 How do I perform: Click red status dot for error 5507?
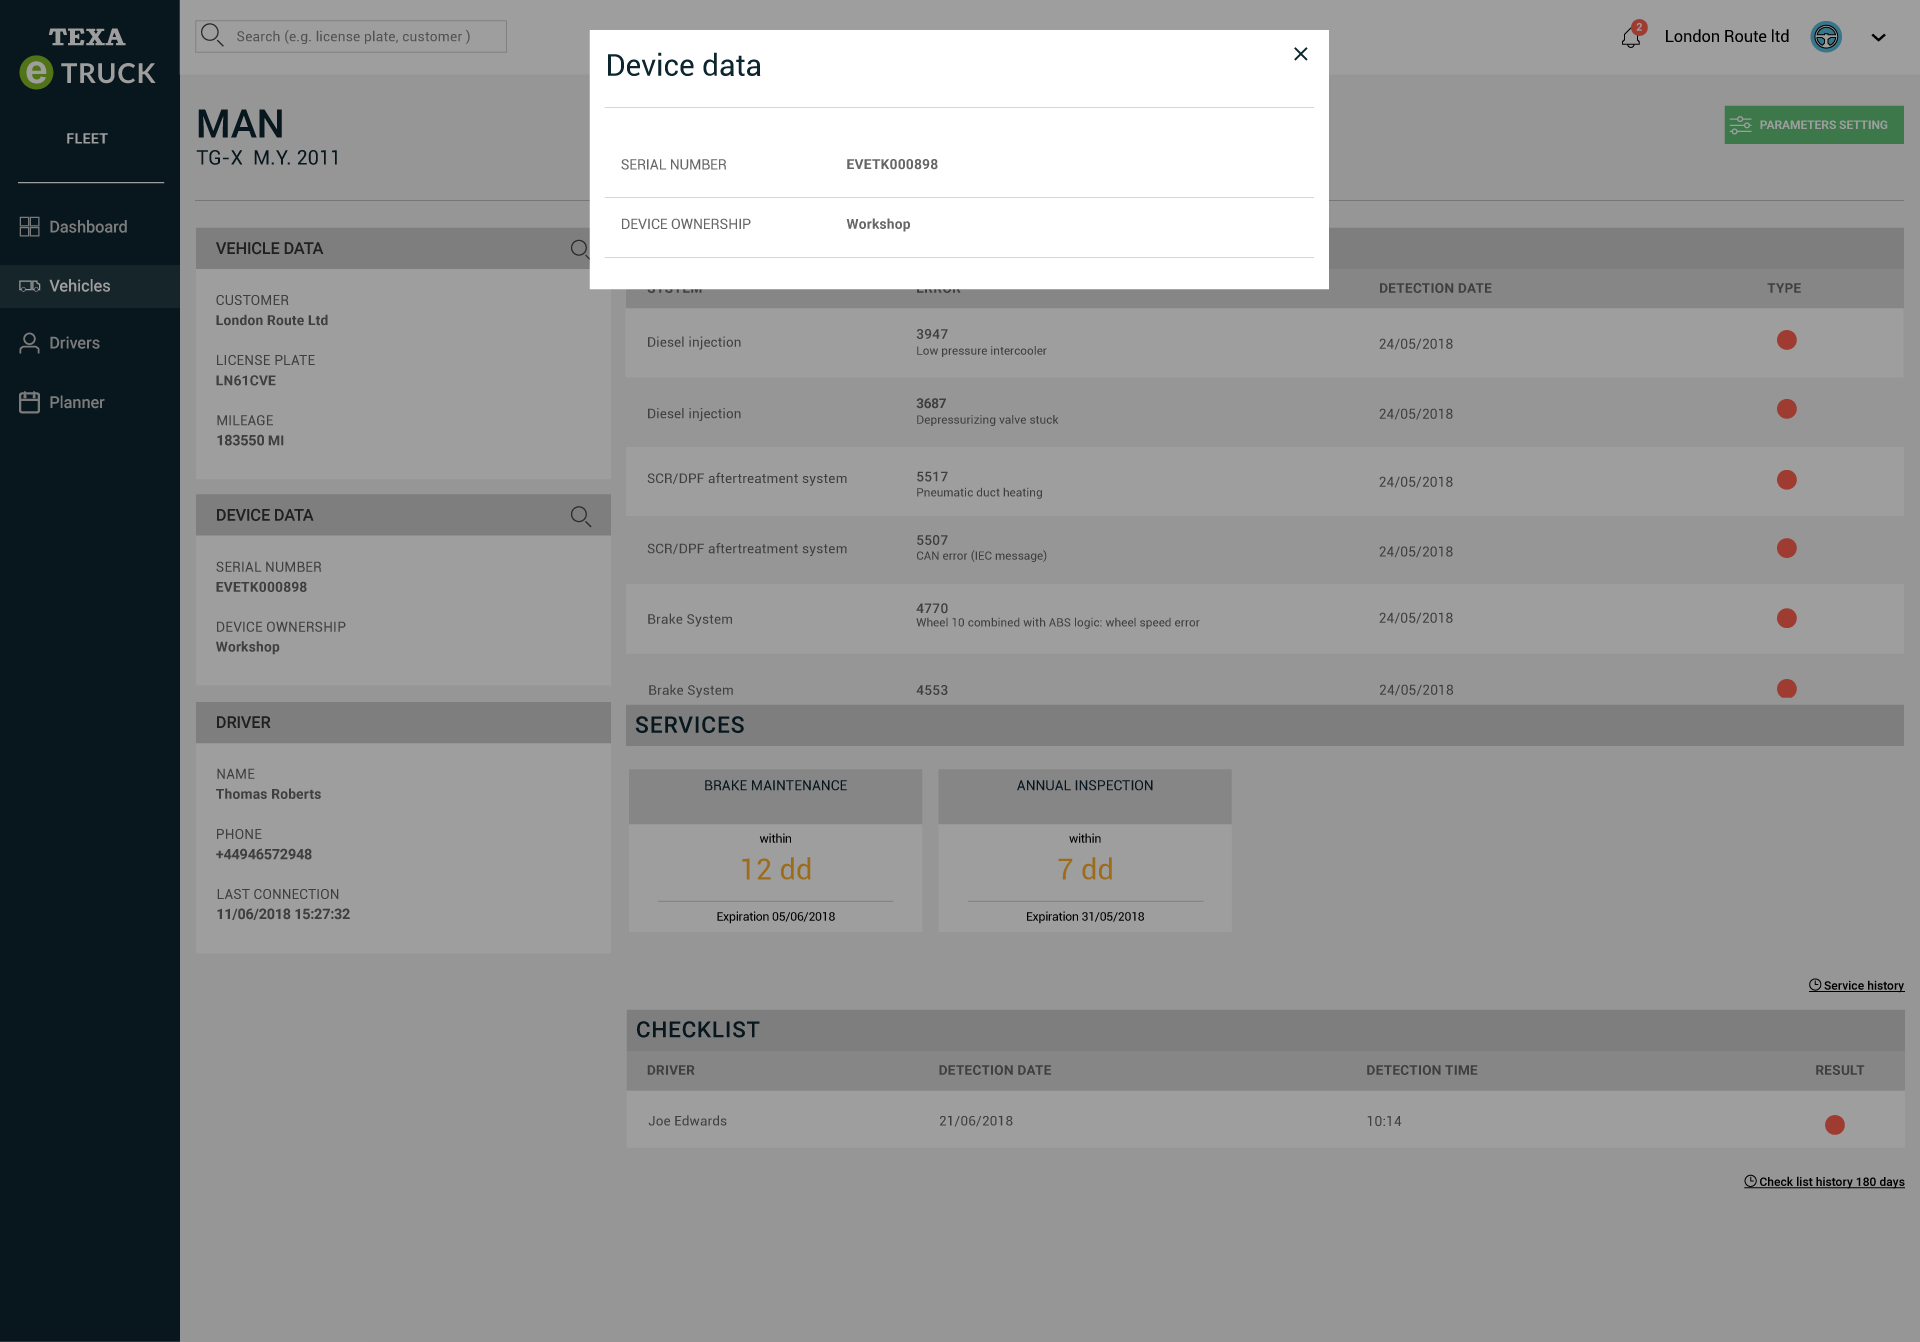1786,548
